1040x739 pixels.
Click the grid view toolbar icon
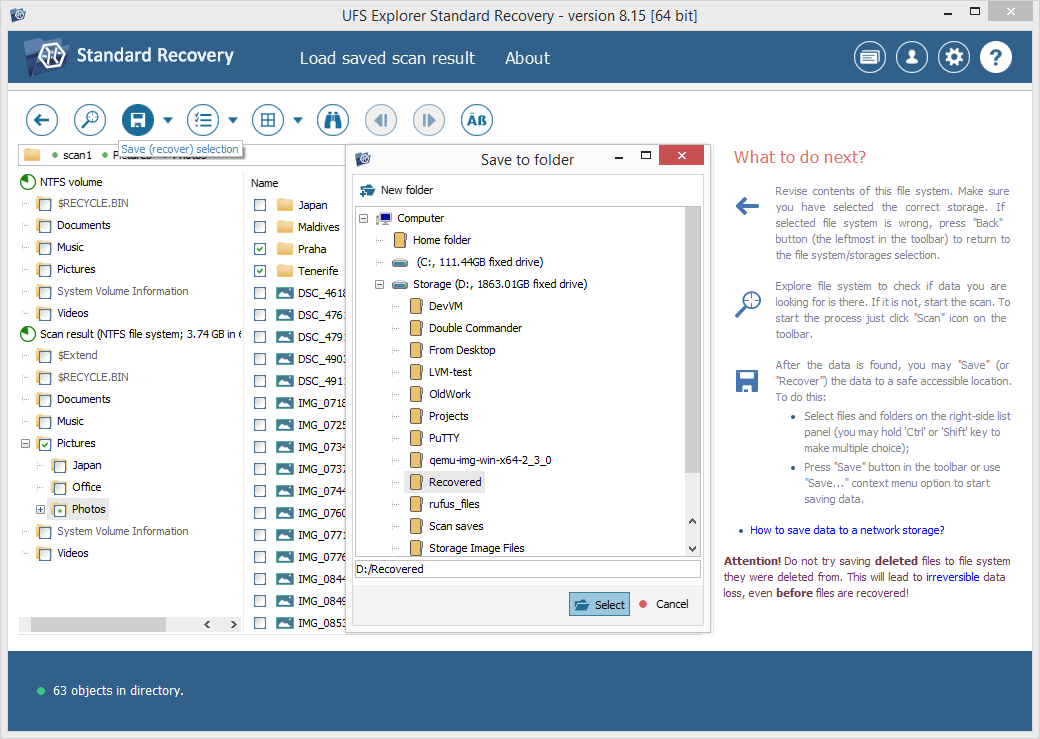[x=268, y=120]
